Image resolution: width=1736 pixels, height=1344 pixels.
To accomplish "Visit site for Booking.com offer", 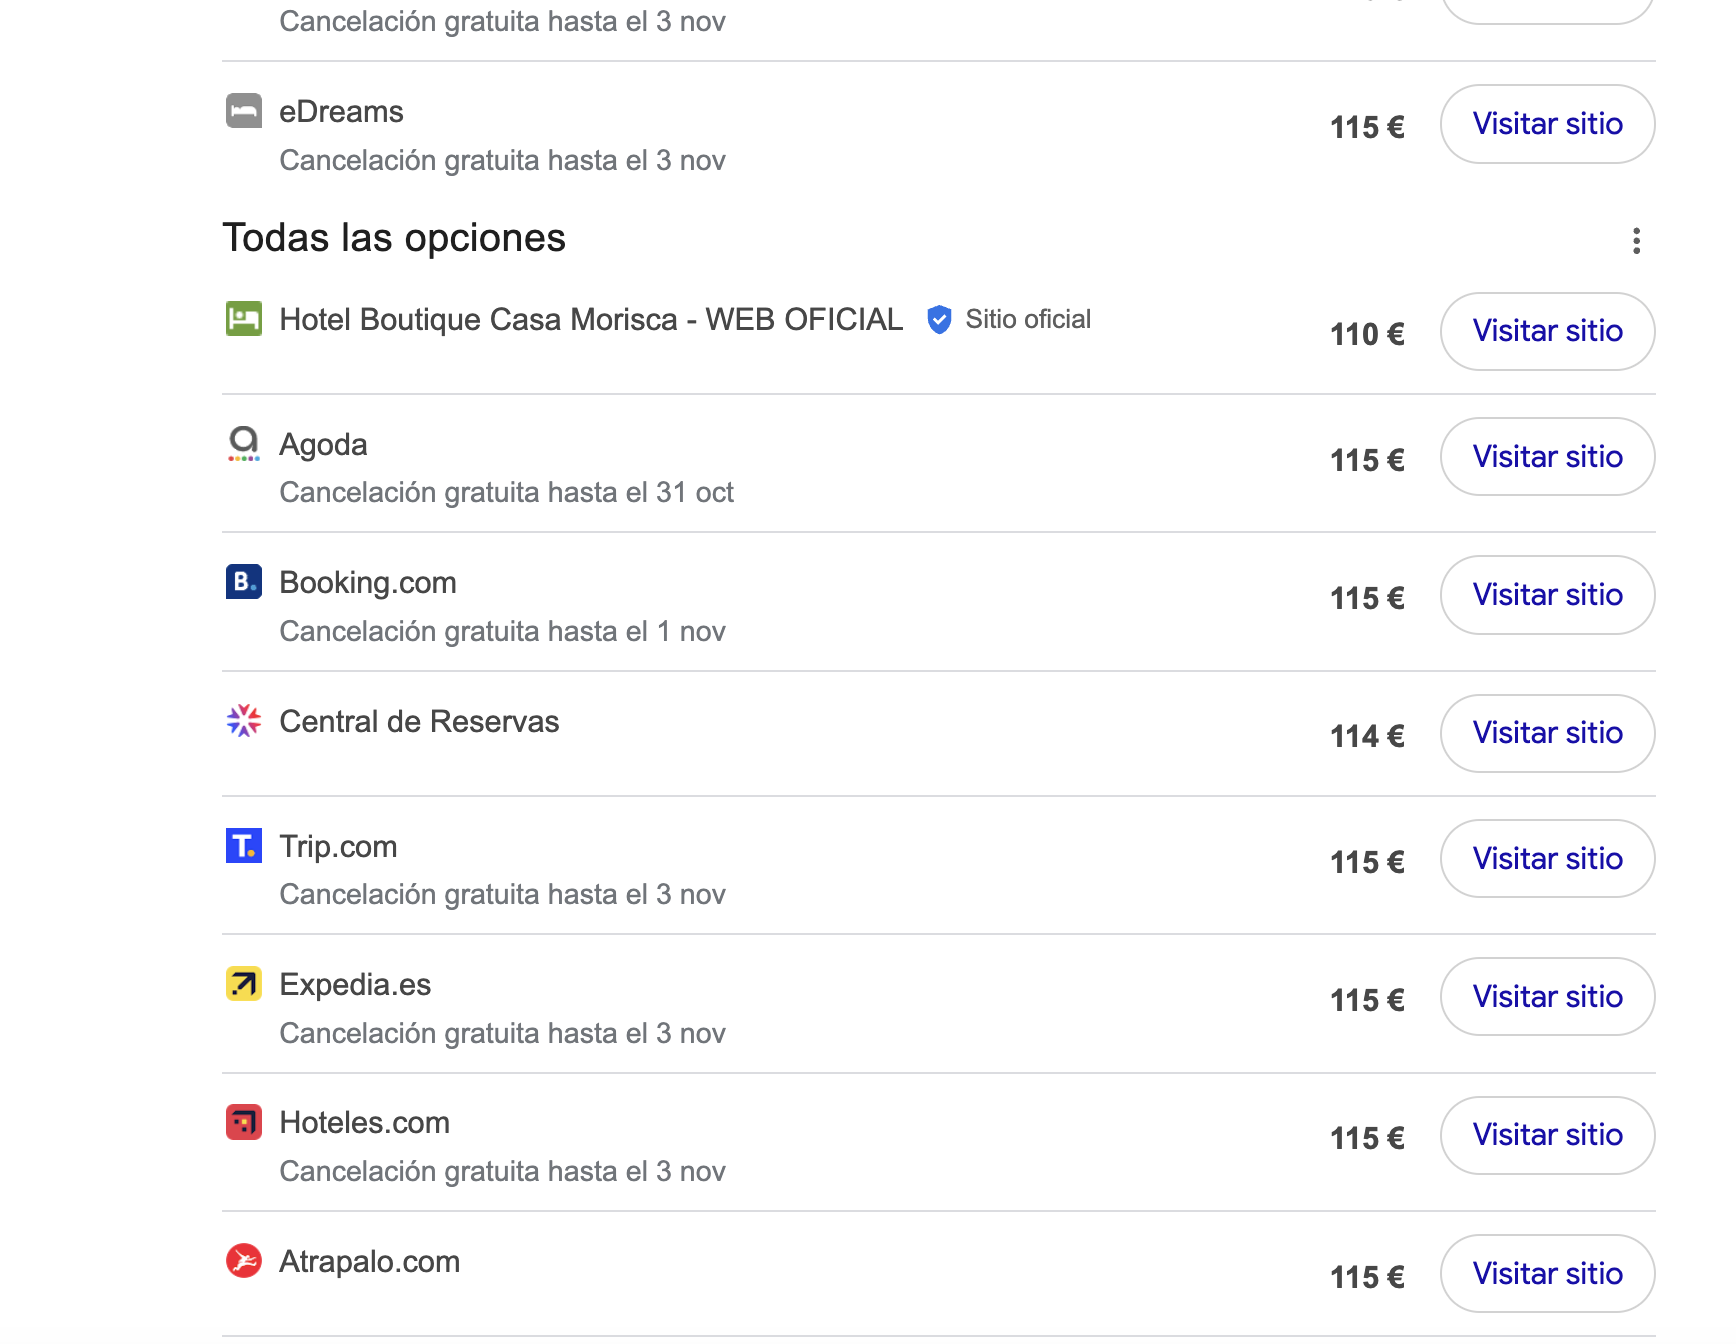I will tap(1547, 595).
